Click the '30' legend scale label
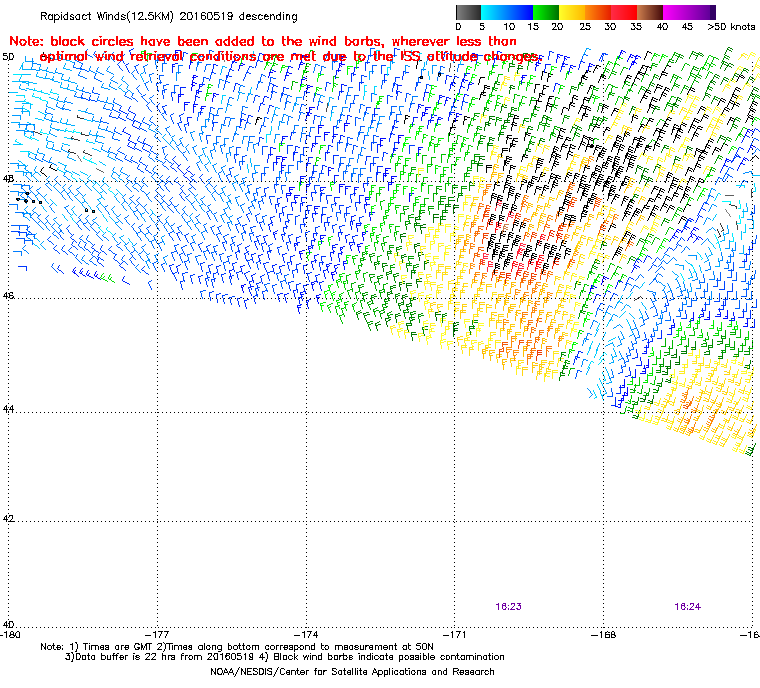 tap(610, 27)
